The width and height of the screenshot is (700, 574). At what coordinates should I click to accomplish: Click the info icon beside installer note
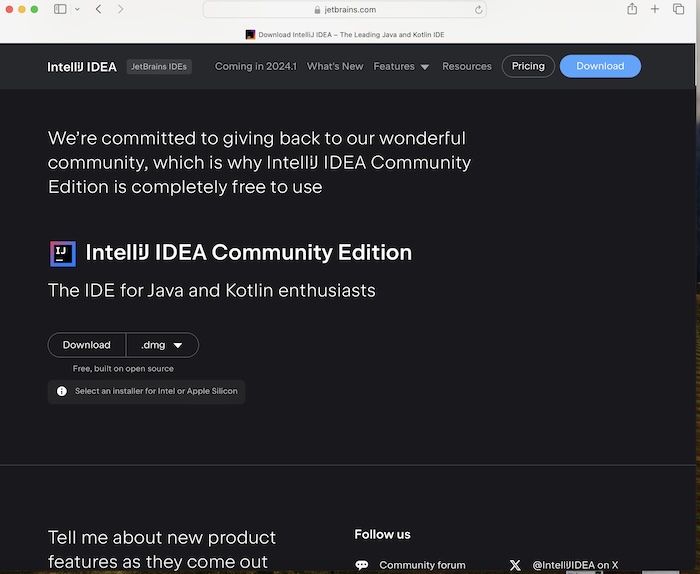[62, 391]
